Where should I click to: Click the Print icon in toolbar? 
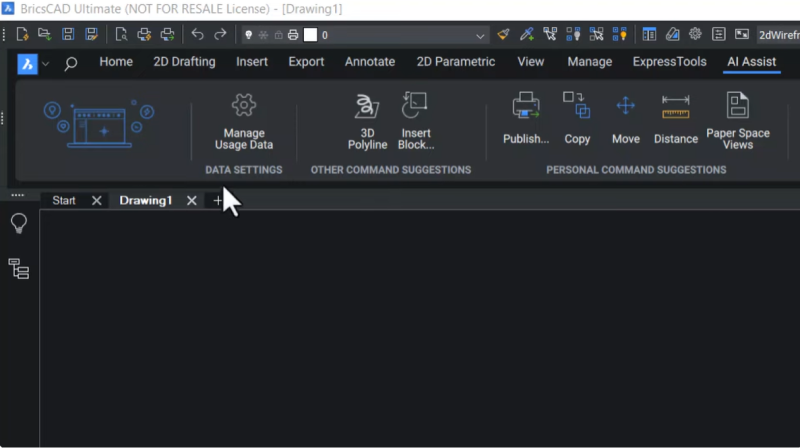click(x=144, y=35)
